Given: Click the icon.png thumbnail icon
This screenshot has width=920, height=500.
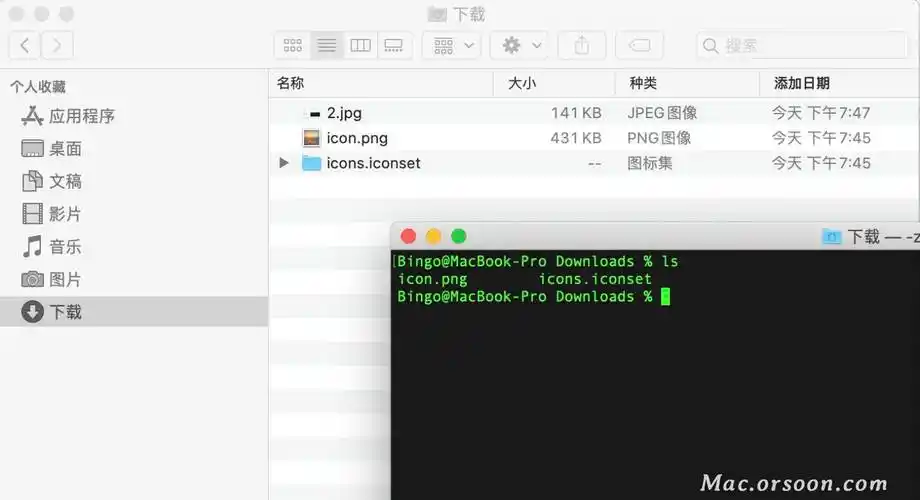Looking at the screenshot, I should [312, 138].
